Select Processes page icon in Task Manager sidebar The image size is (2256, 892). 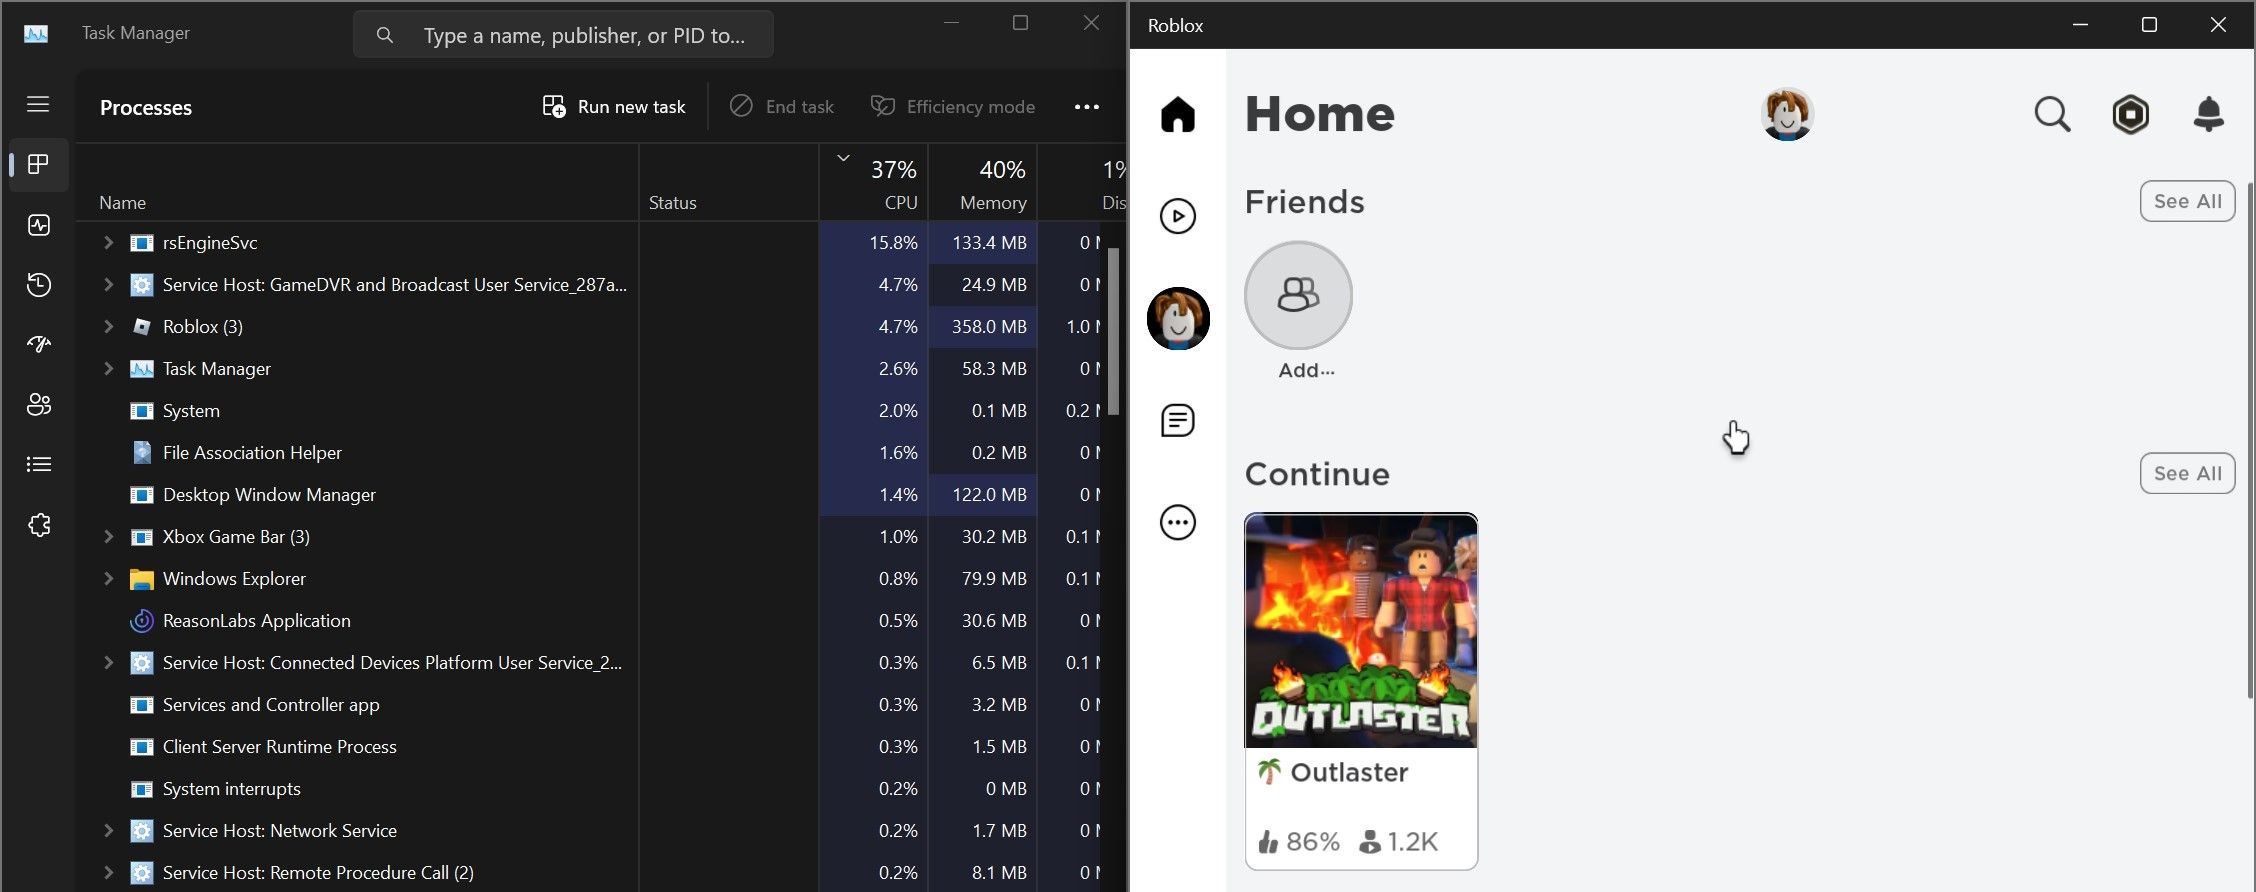coord(38,164)
